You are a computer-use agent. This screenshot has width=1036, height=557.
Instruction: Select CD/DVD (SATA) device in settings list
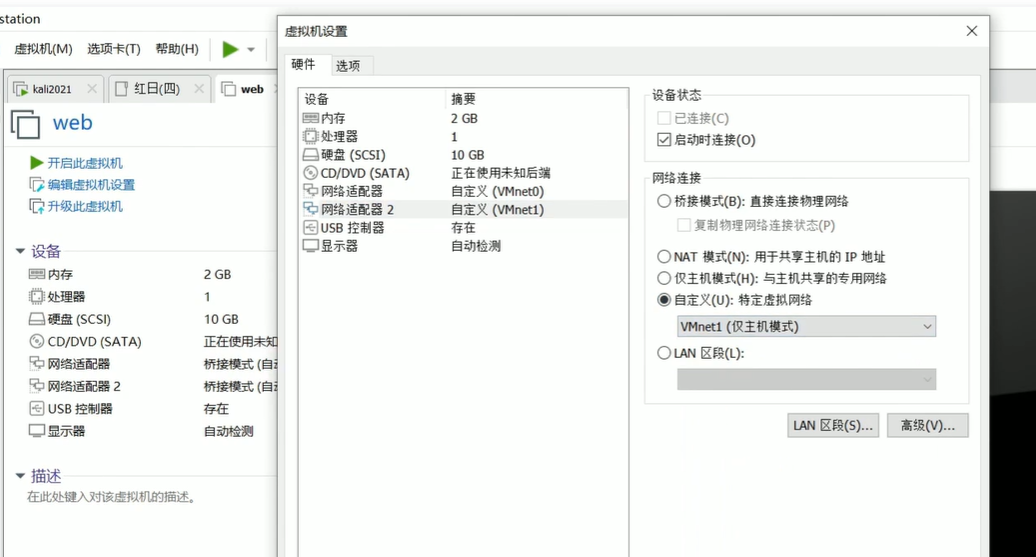365,173
